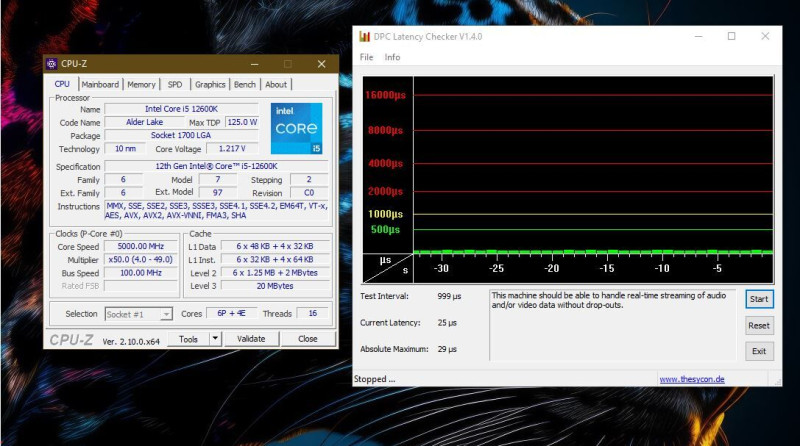Click the processor name field Intel Core i5 12600K
The width and height of the screenshot is (800, 446).
[181, 109]
